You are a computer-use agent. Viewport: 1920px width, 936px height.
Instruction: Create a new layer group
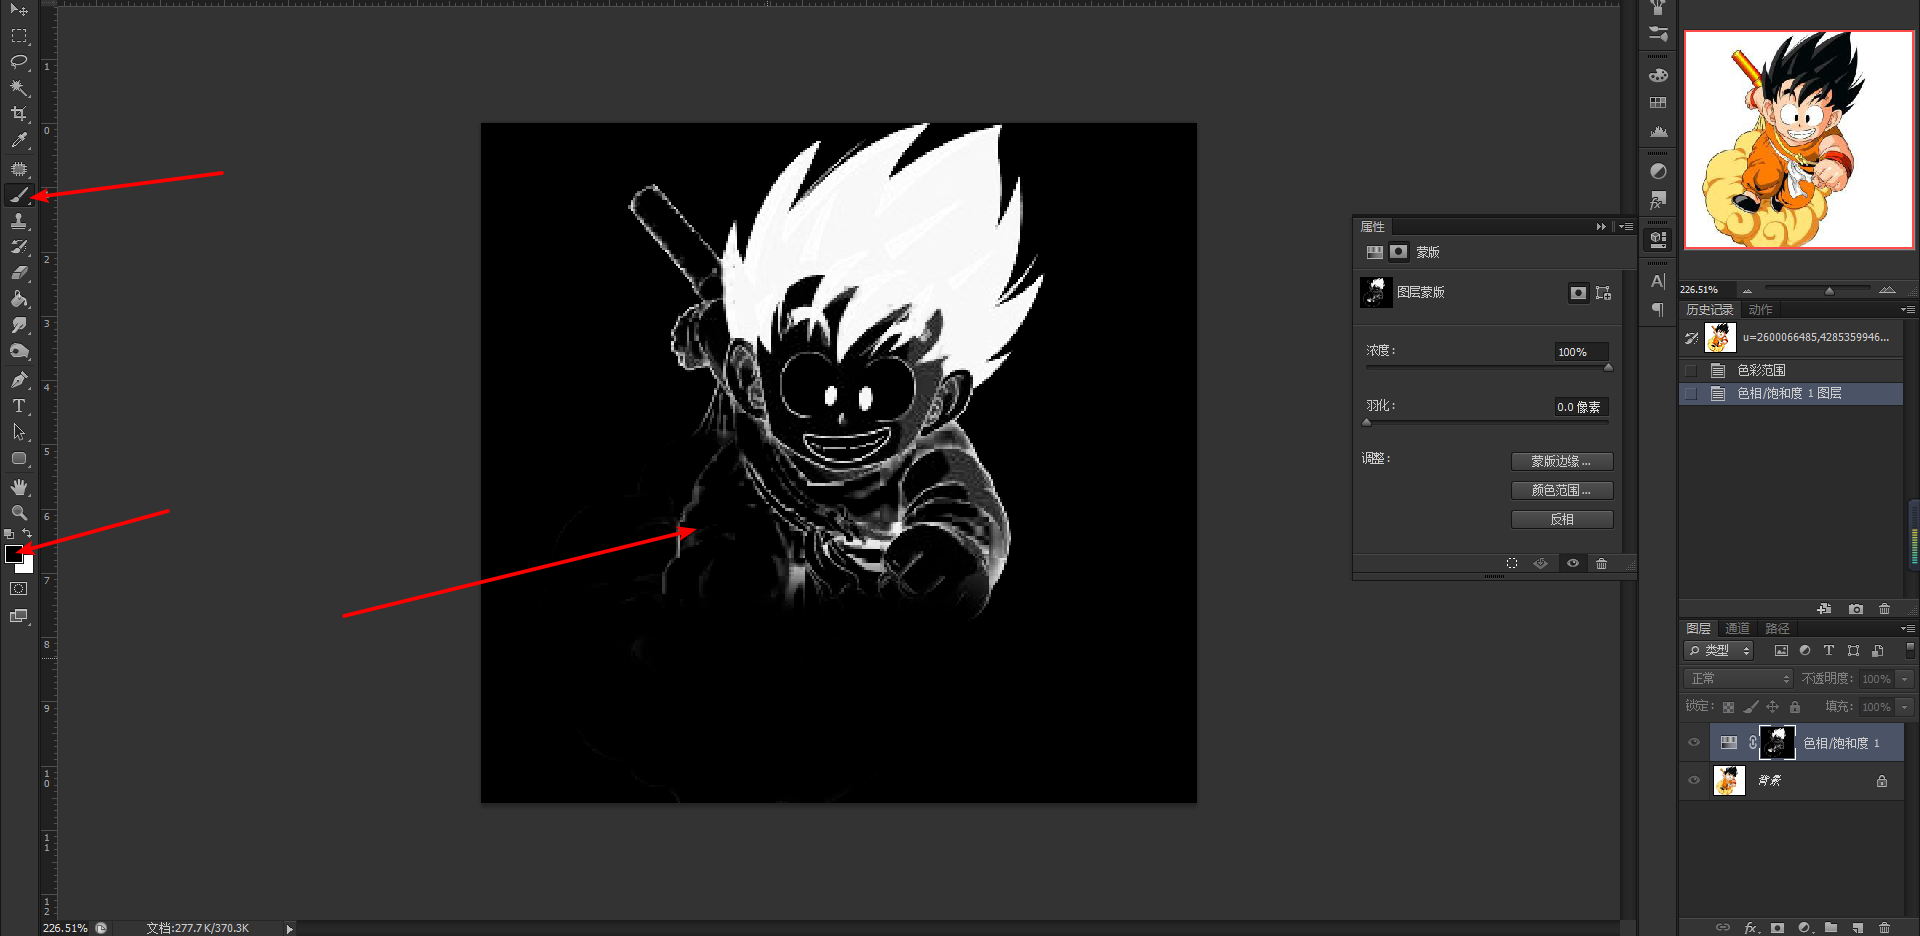coord(1831,928)
